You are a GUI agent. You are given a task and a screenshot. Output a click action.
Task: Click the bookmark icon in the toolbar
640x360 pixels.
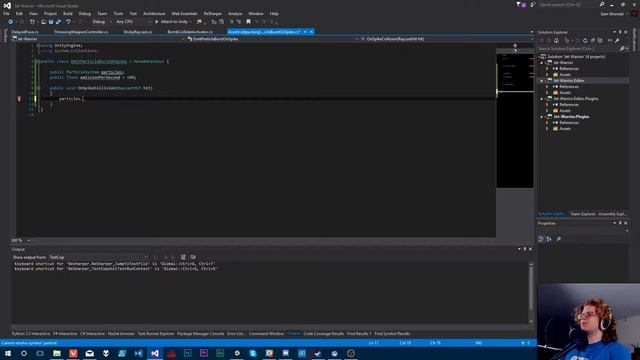click(x=248, y=22)
